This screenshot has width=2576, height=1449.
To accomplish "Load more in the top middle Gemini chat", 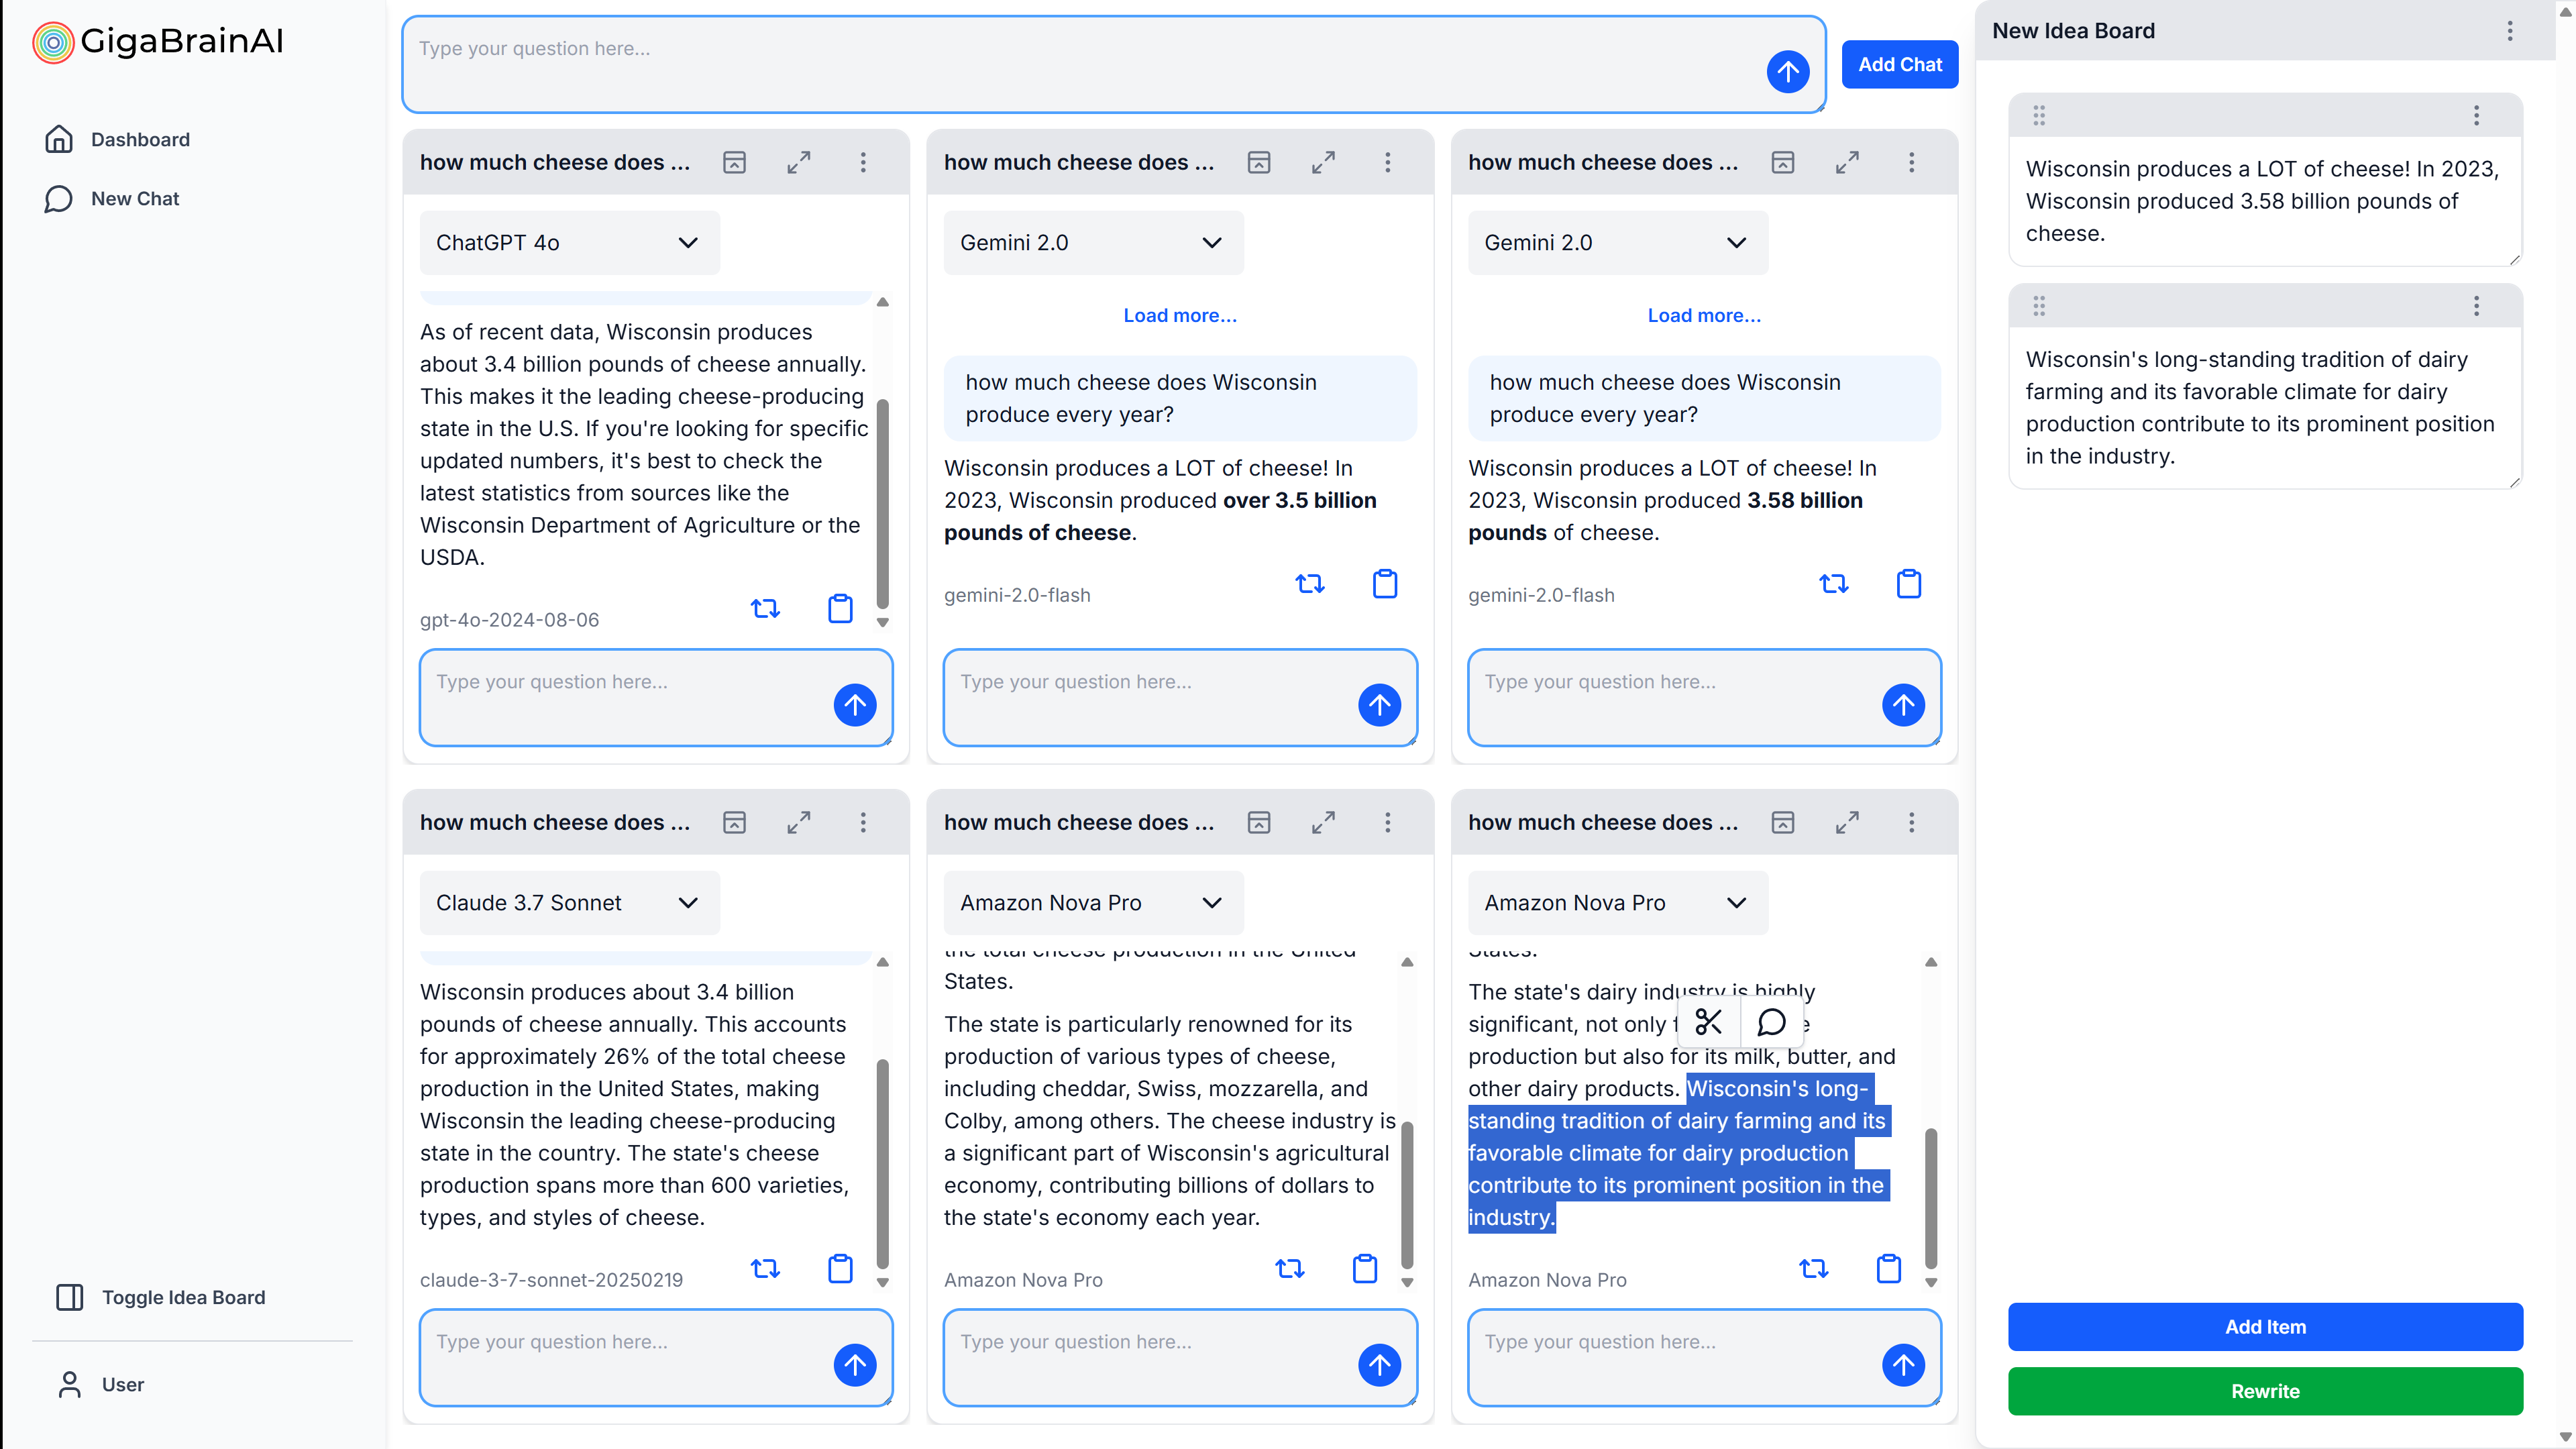I will [1180, 315].
